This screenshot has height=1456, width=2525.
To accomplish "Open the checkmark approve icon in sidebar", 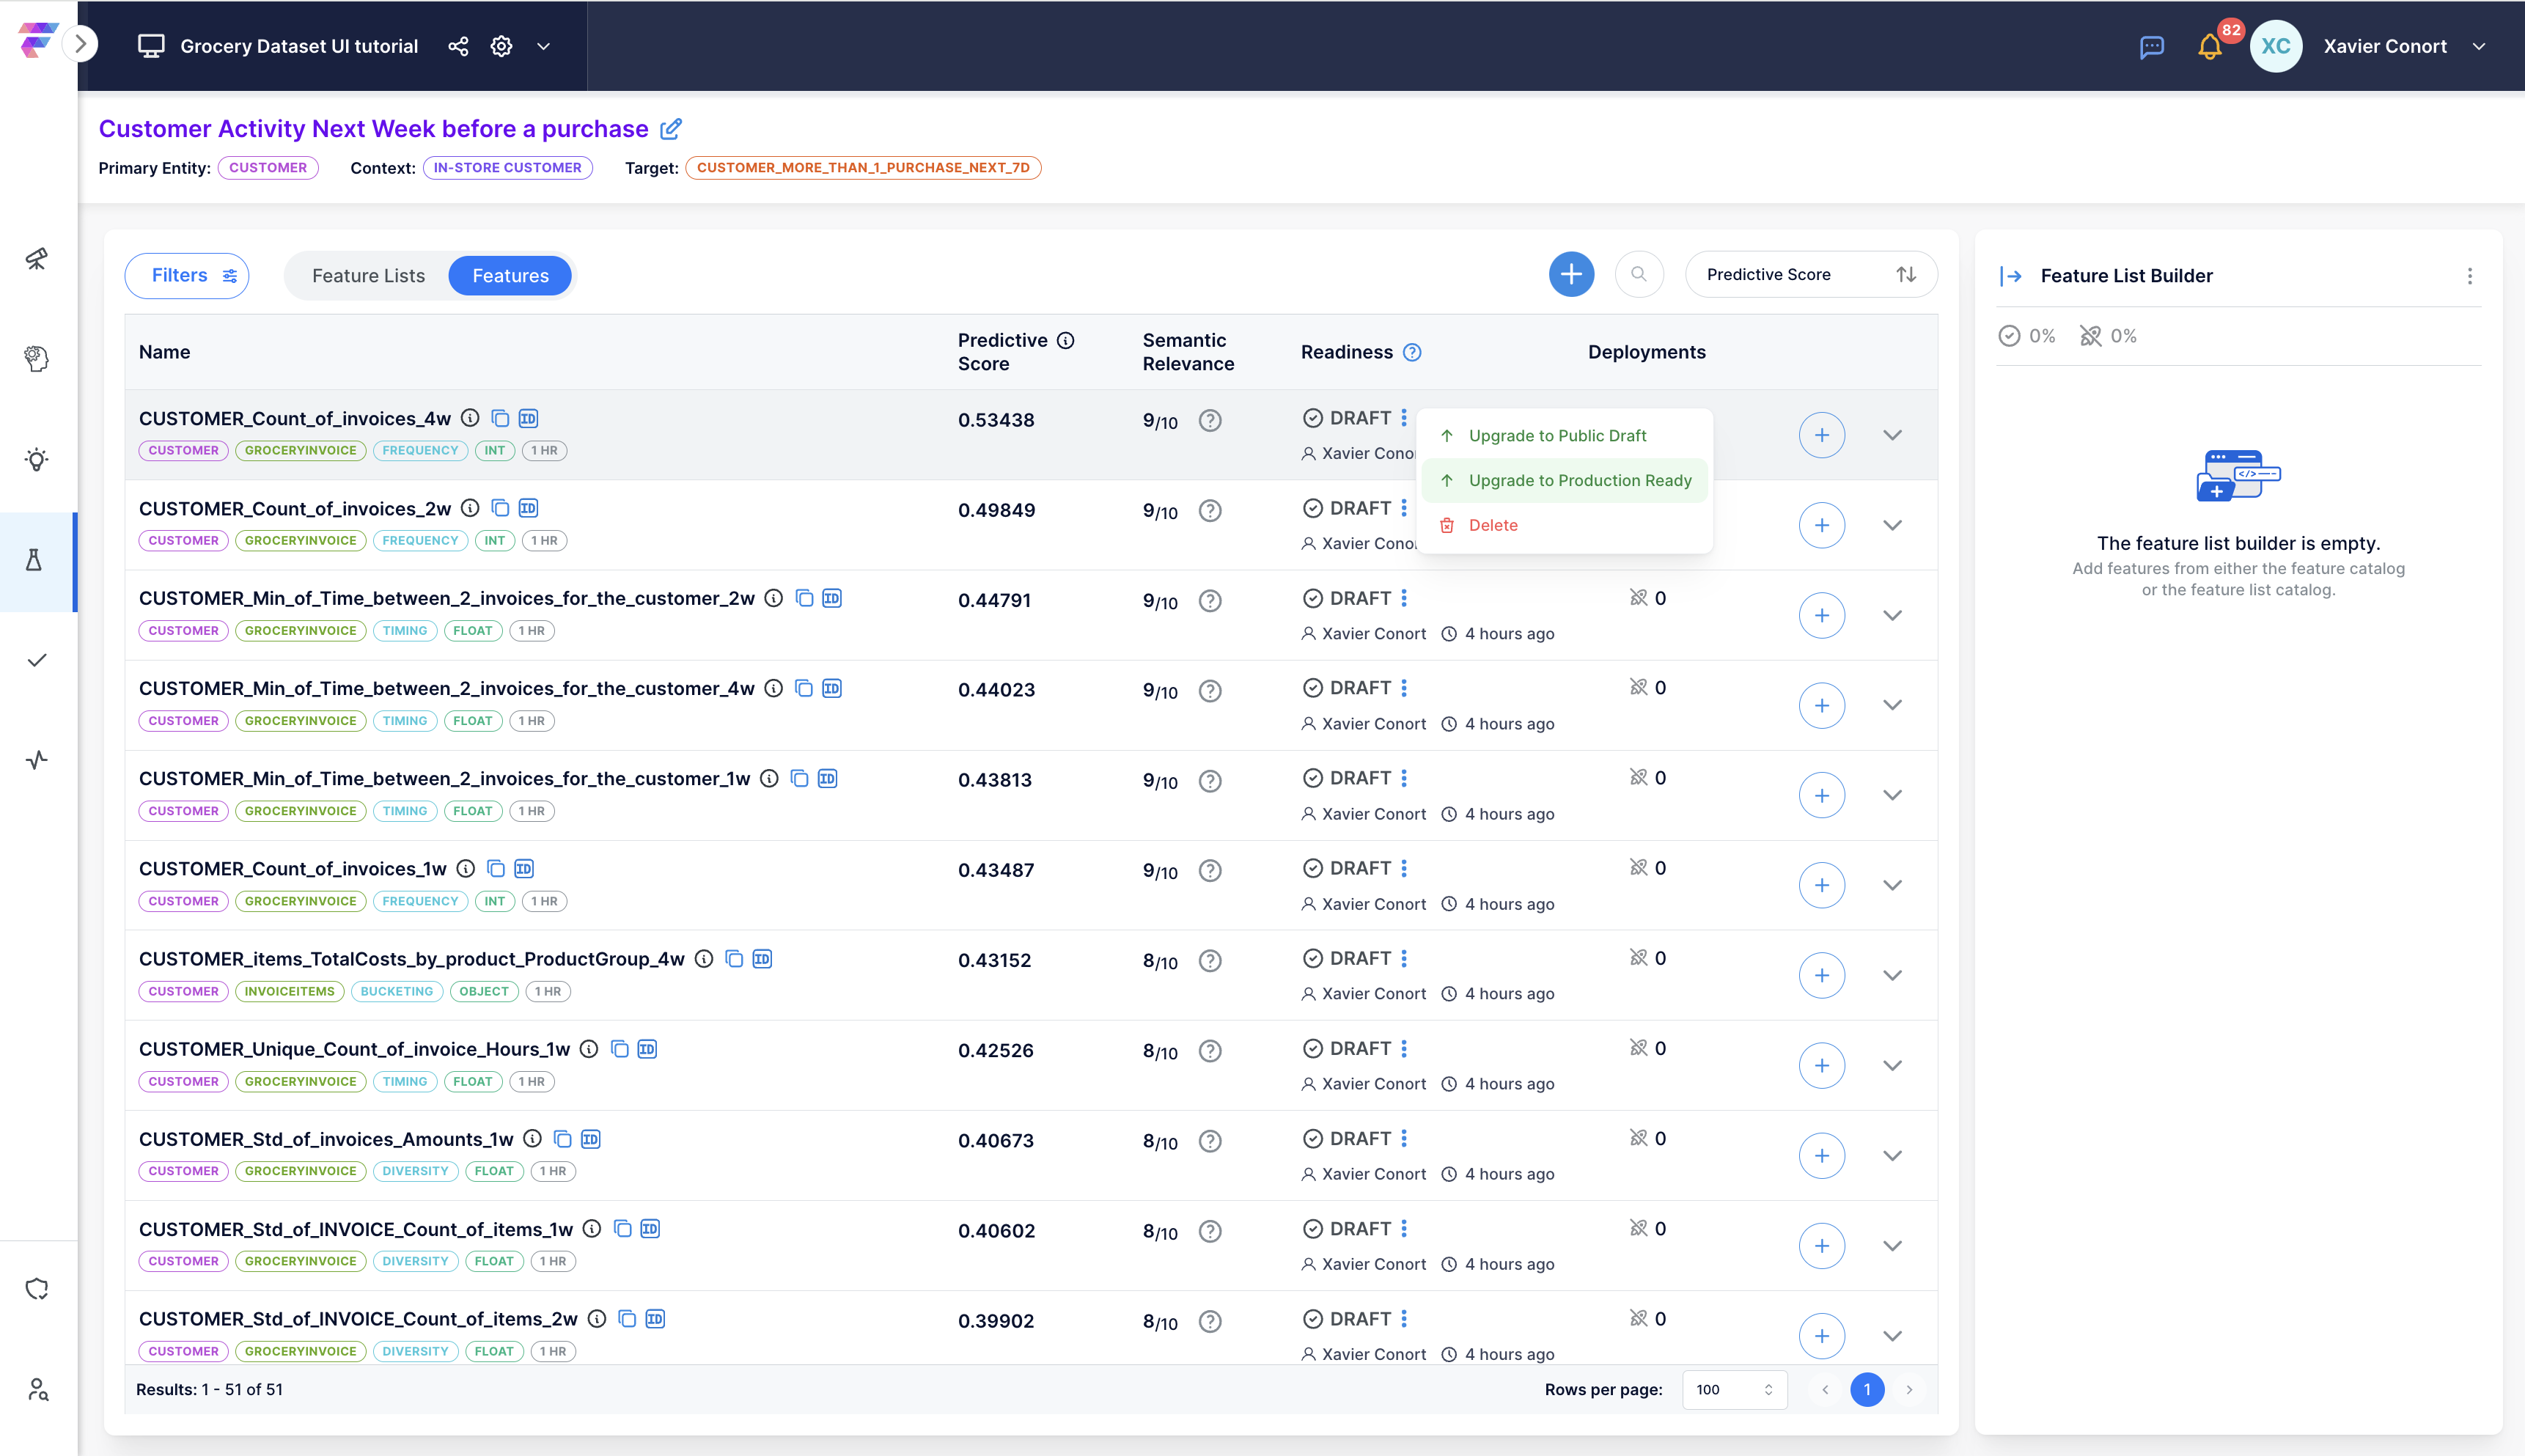I will pos(37,660).
